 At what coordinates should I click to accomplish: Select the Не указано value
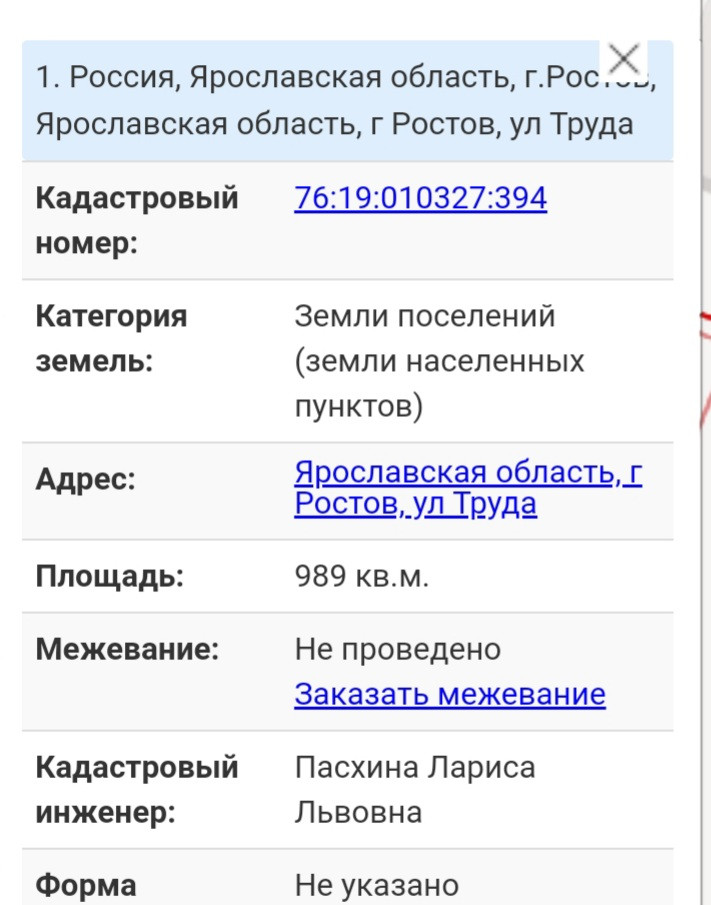click(x=376, y=885)
